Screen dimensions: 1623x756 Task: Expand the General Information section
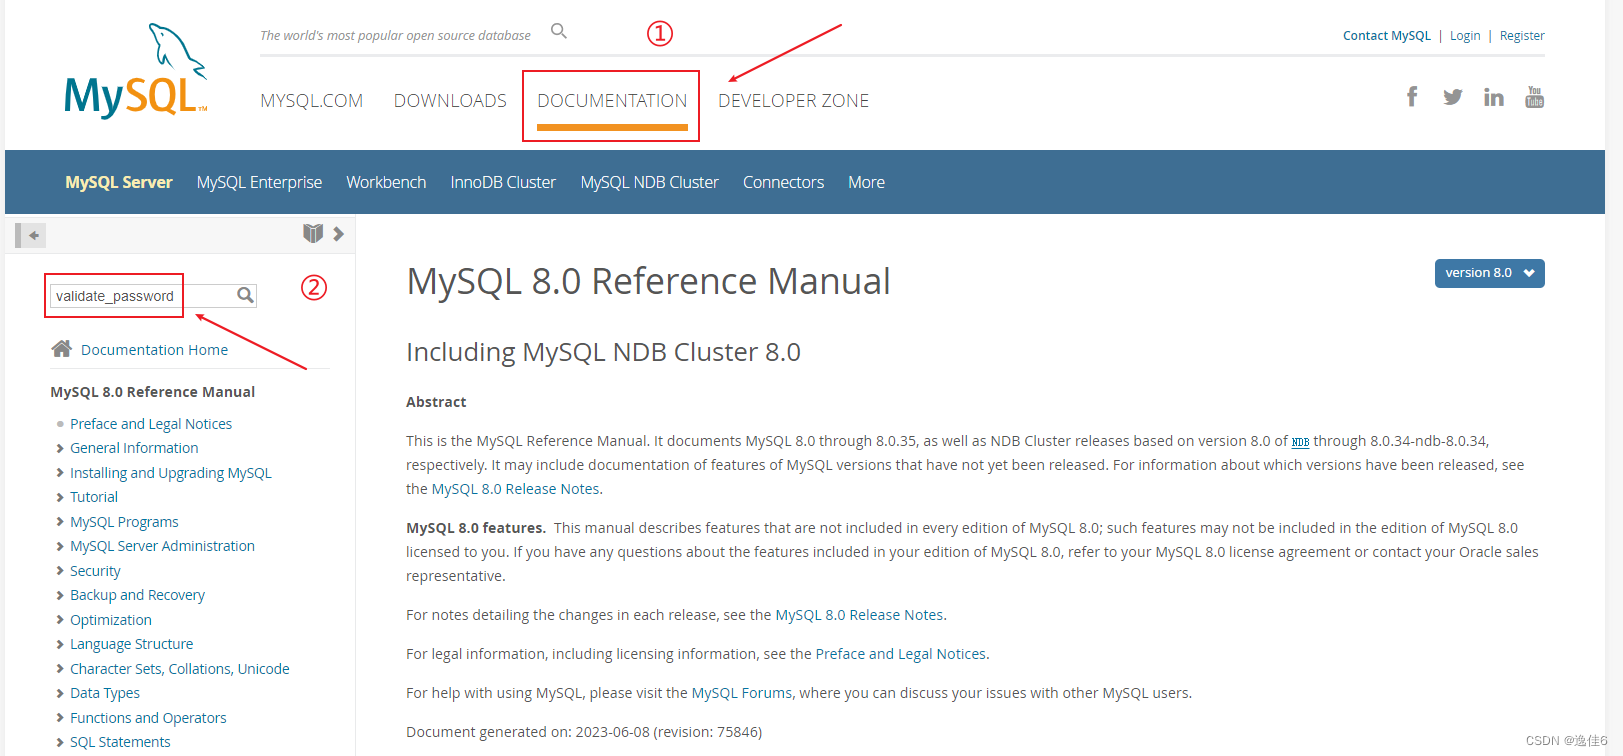click(x=60, y=448)
